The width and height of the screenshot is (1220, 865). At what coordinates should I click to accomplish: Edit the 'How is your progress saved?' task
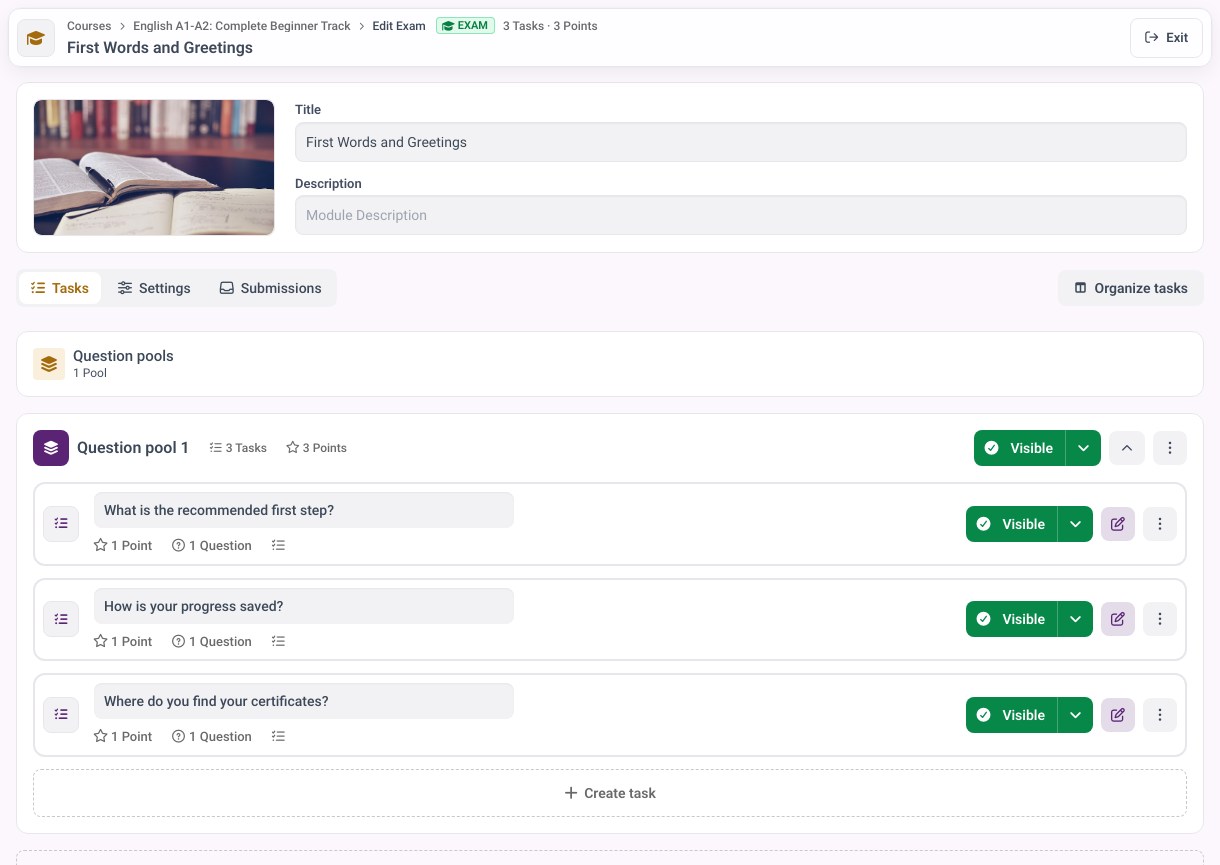[1118, 619]
